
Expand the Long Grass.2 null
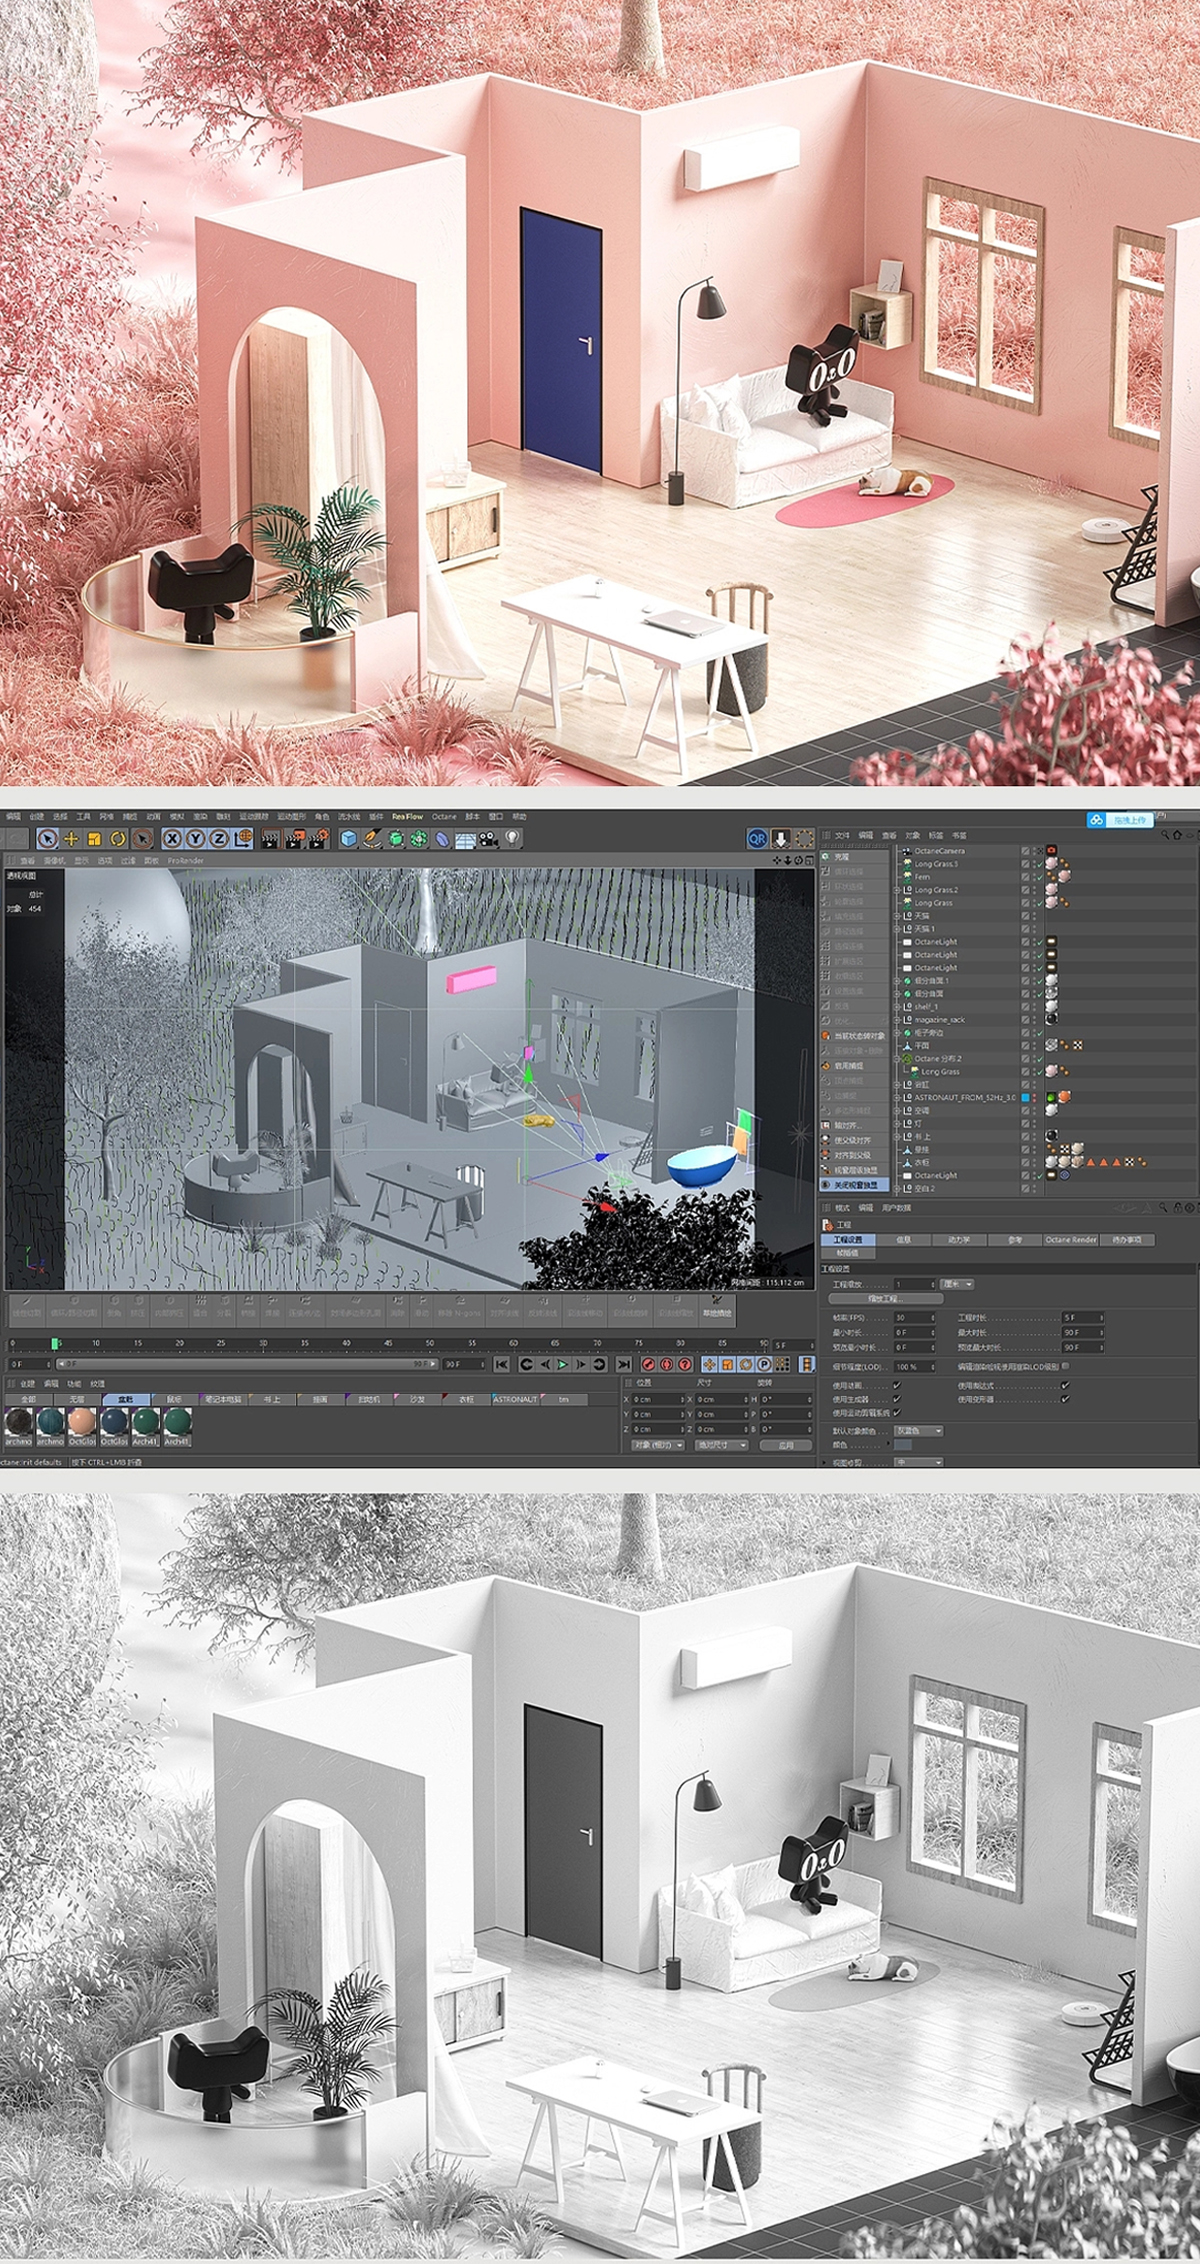(896, 890)
